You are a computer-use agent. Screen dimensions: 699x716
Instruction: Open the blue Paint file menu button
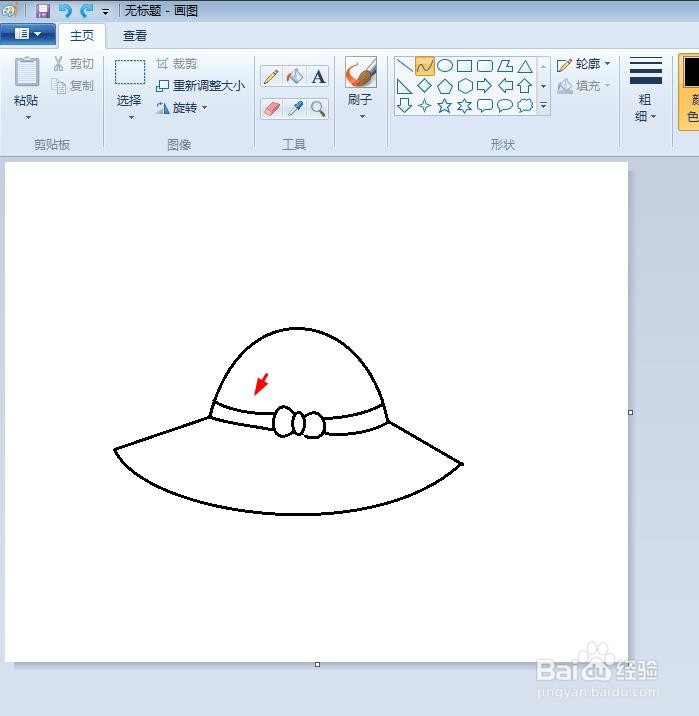(x=28, y=34)
